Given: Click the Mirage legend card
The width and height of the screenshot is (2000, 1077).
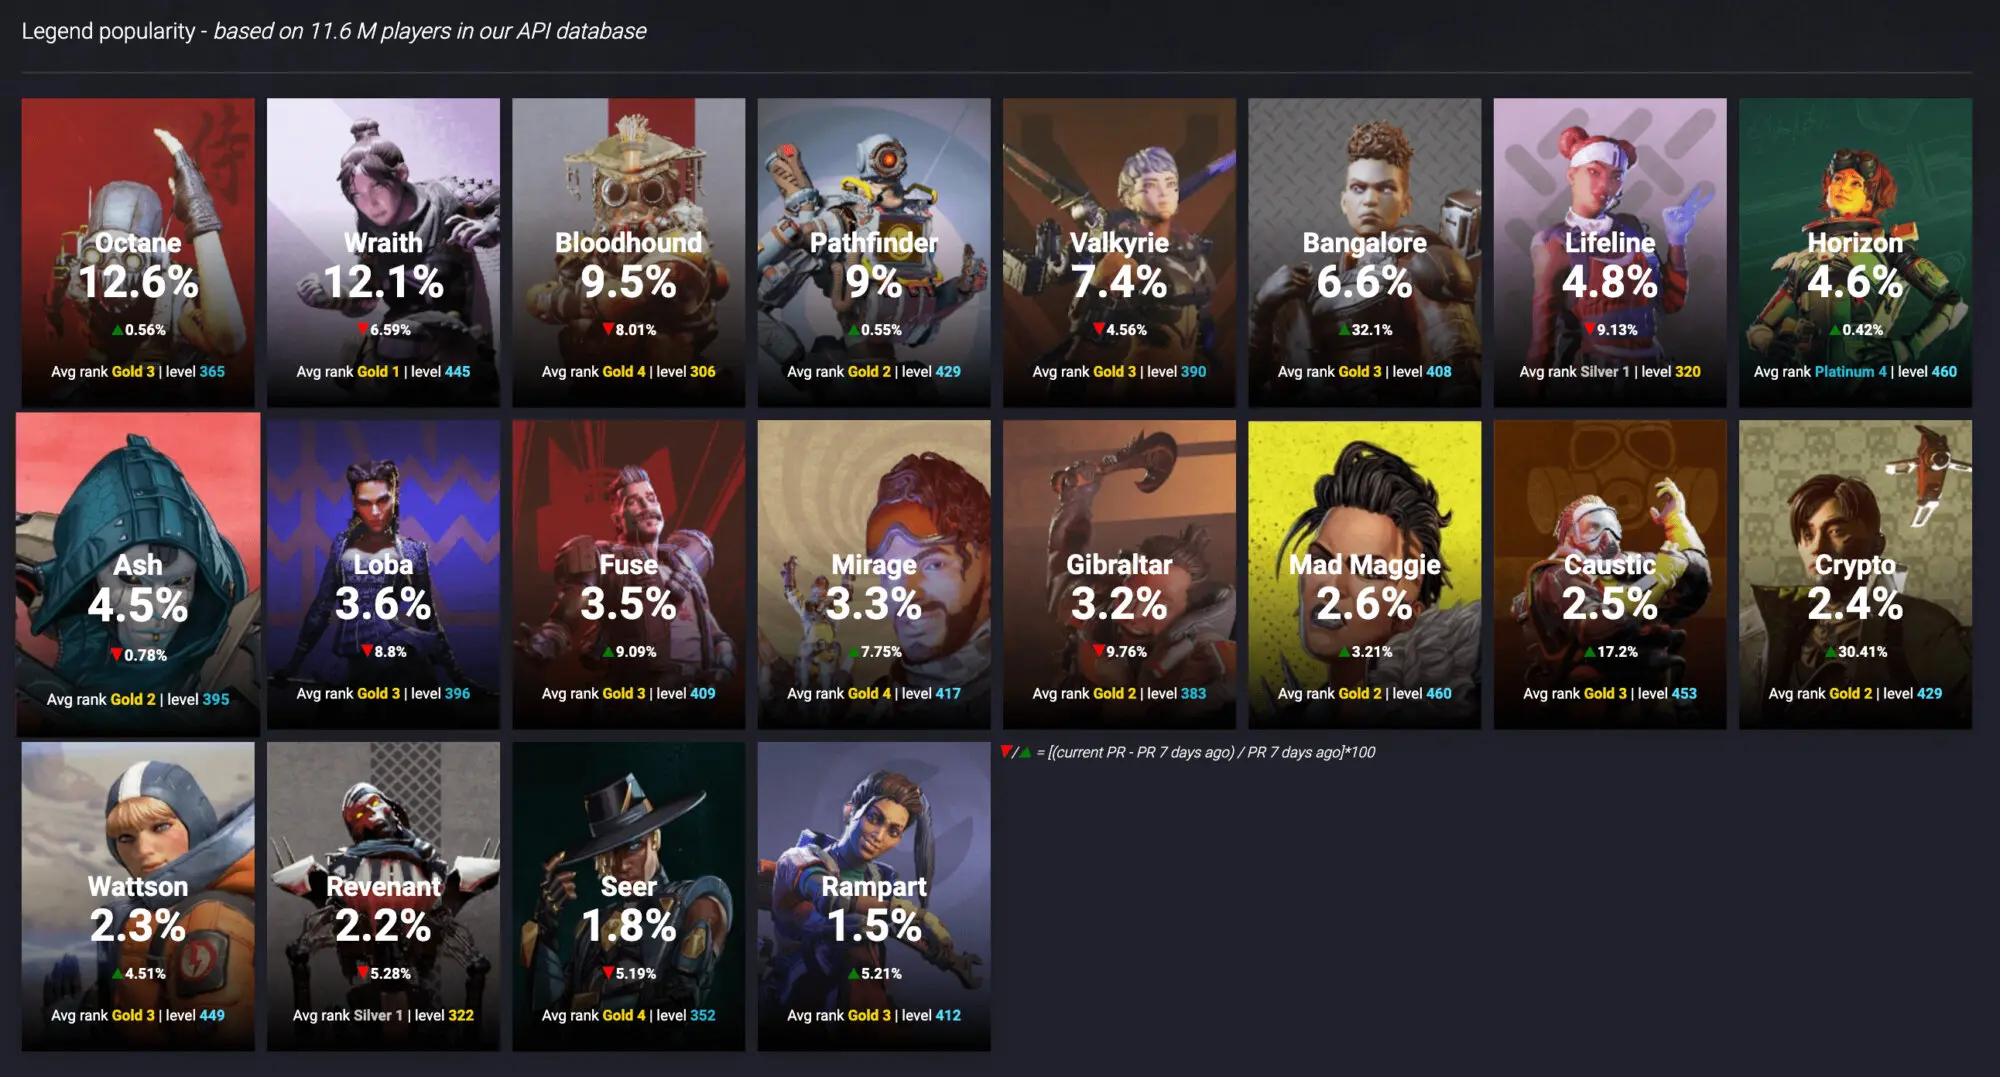Looking at the screenshot, I should [874, 574].
